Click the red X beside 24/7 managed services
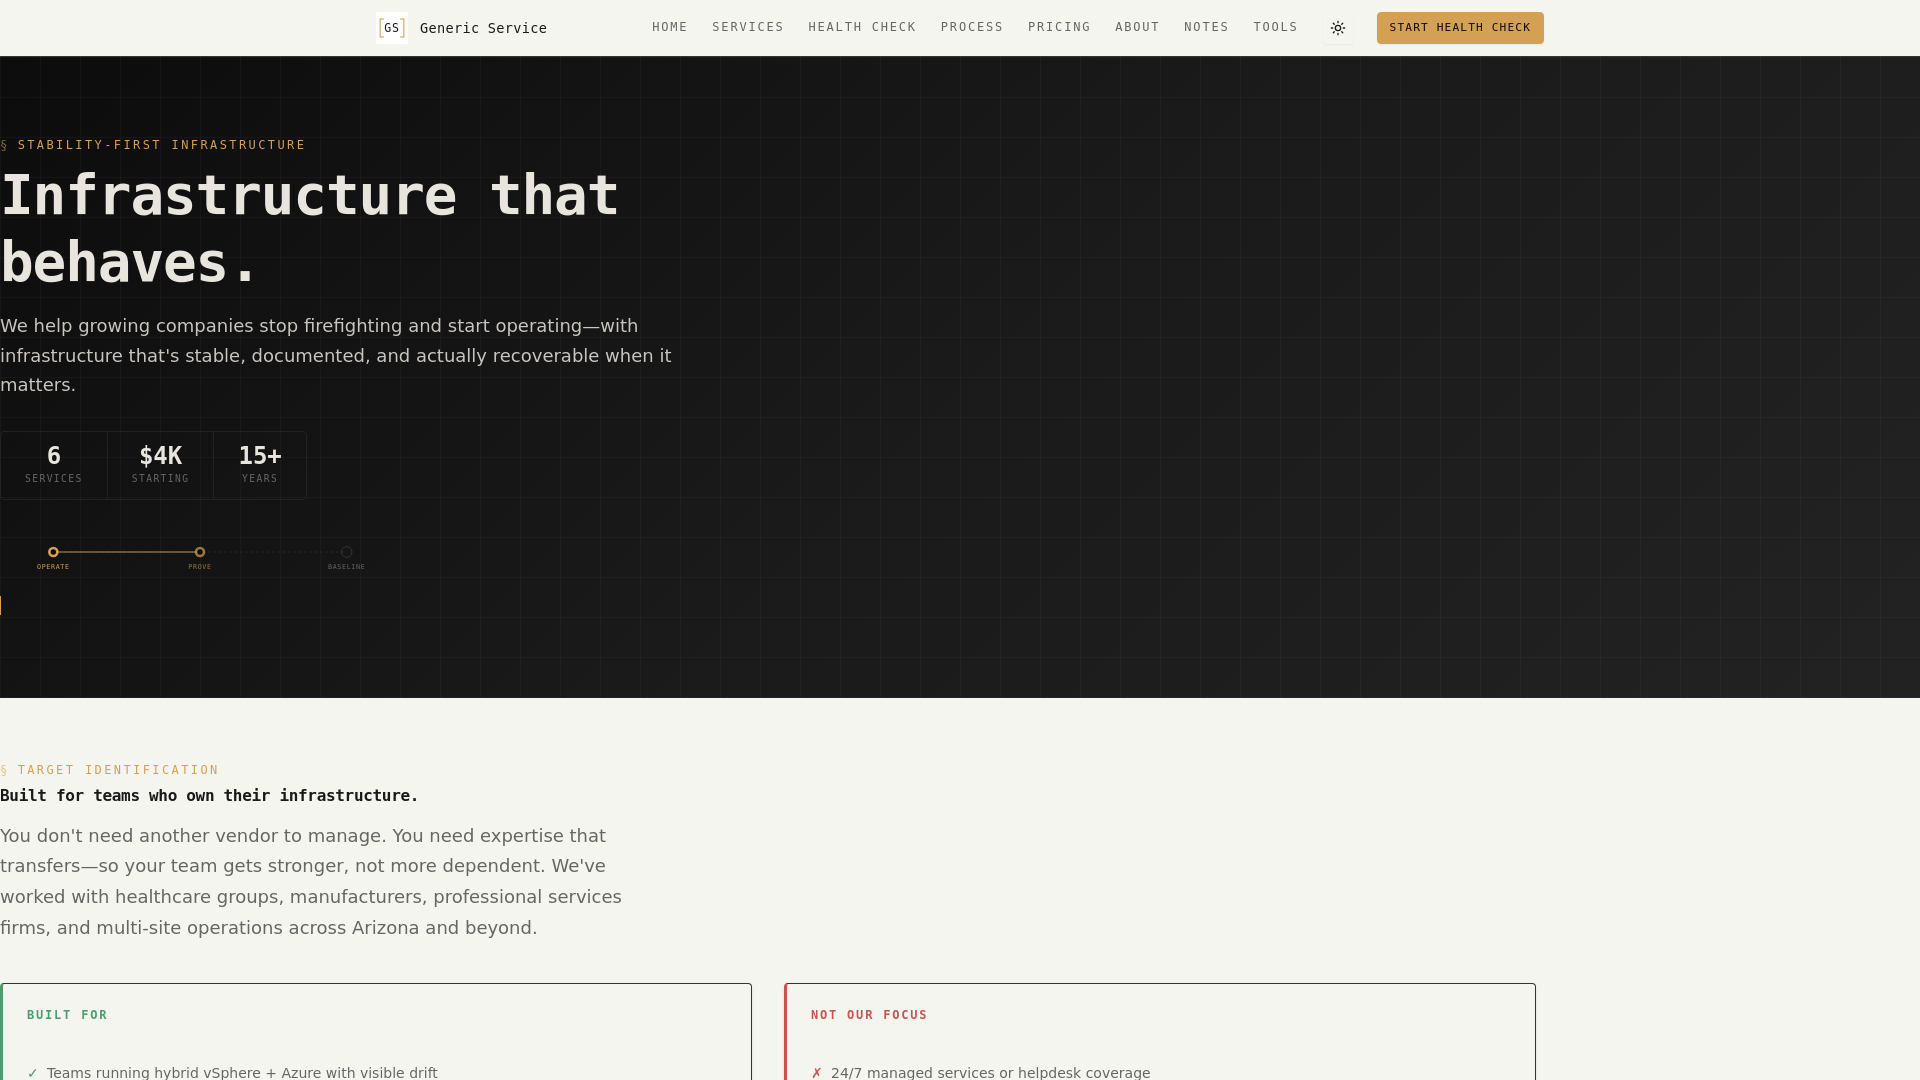 pos(817,1073)
